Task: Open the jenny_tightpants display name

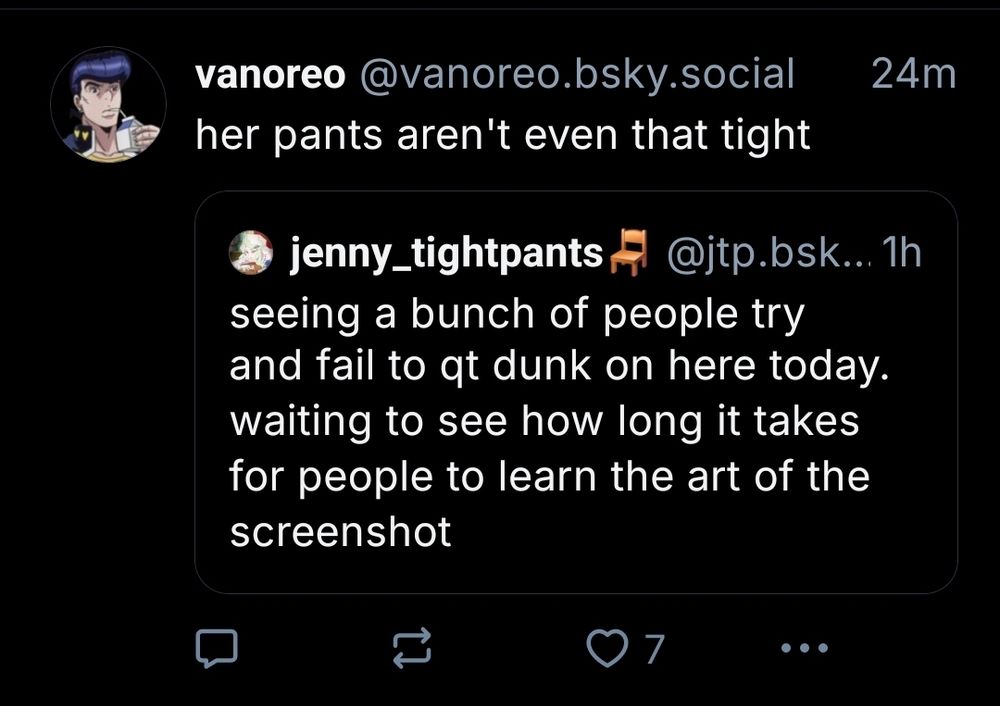Action: [x=446, y=254]
